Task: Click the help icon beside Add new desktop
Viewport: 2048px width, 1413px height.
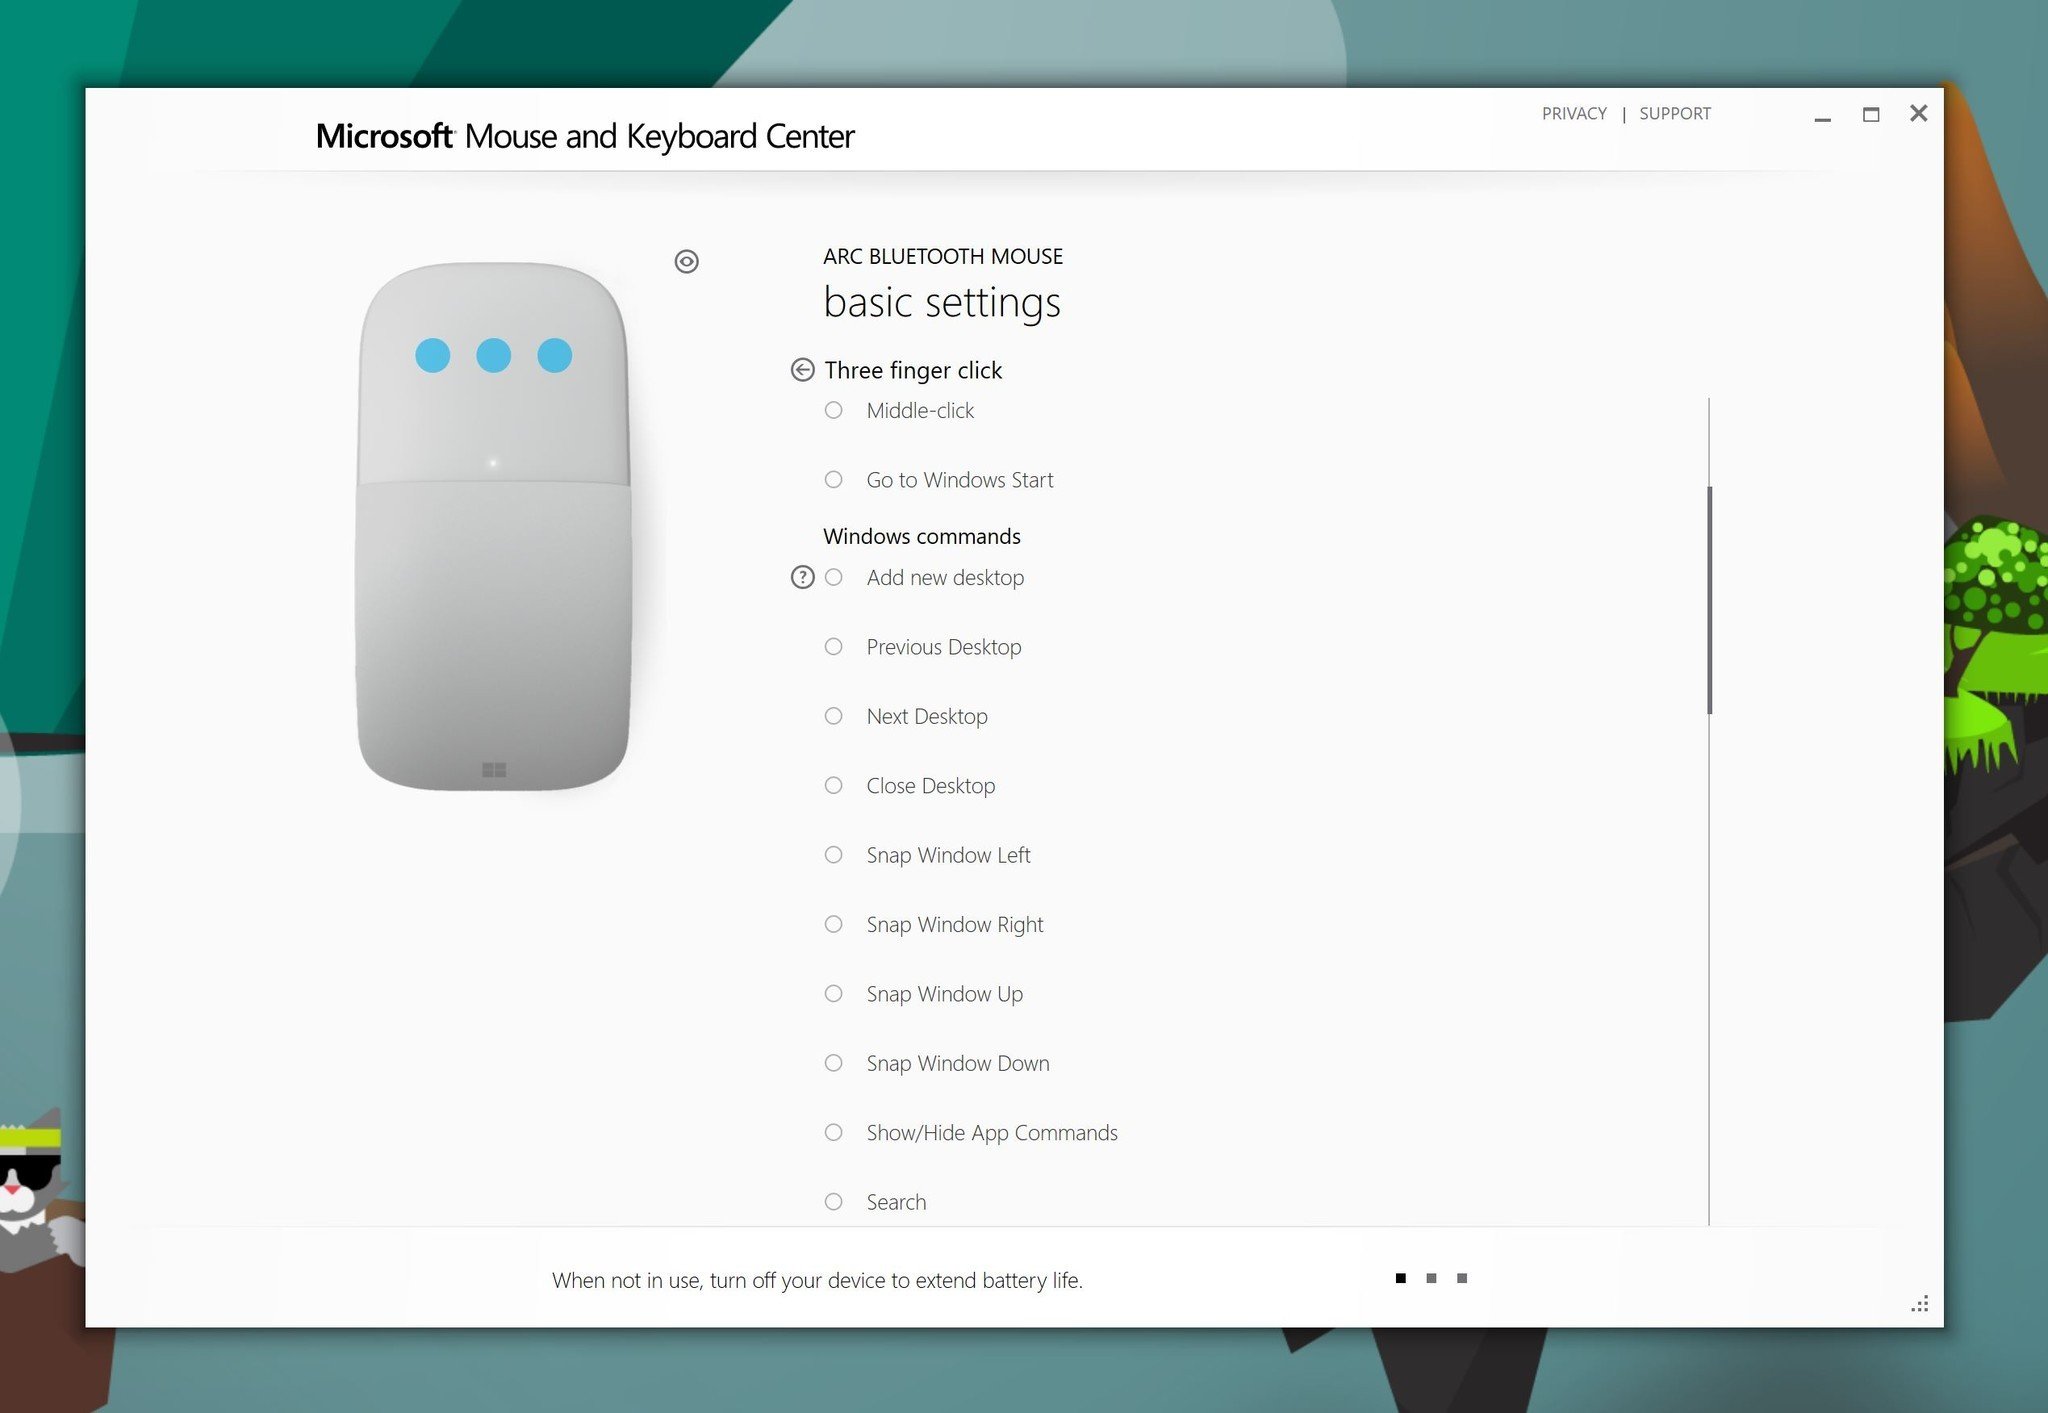Action: (x=802, y=577)
